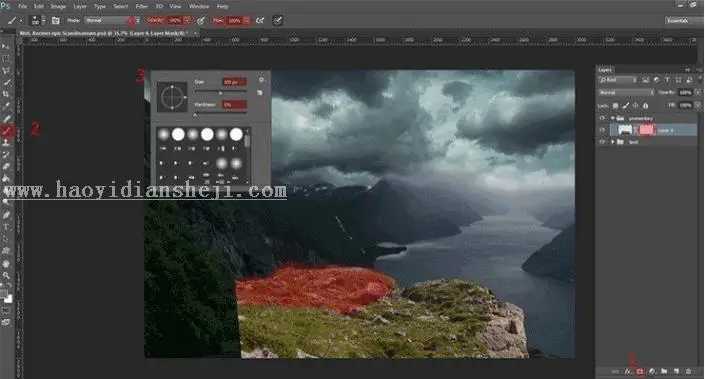Open the Filter menu
Viewport: 705px width, 379px height.
pyautogui.click(x=142, y=6)
